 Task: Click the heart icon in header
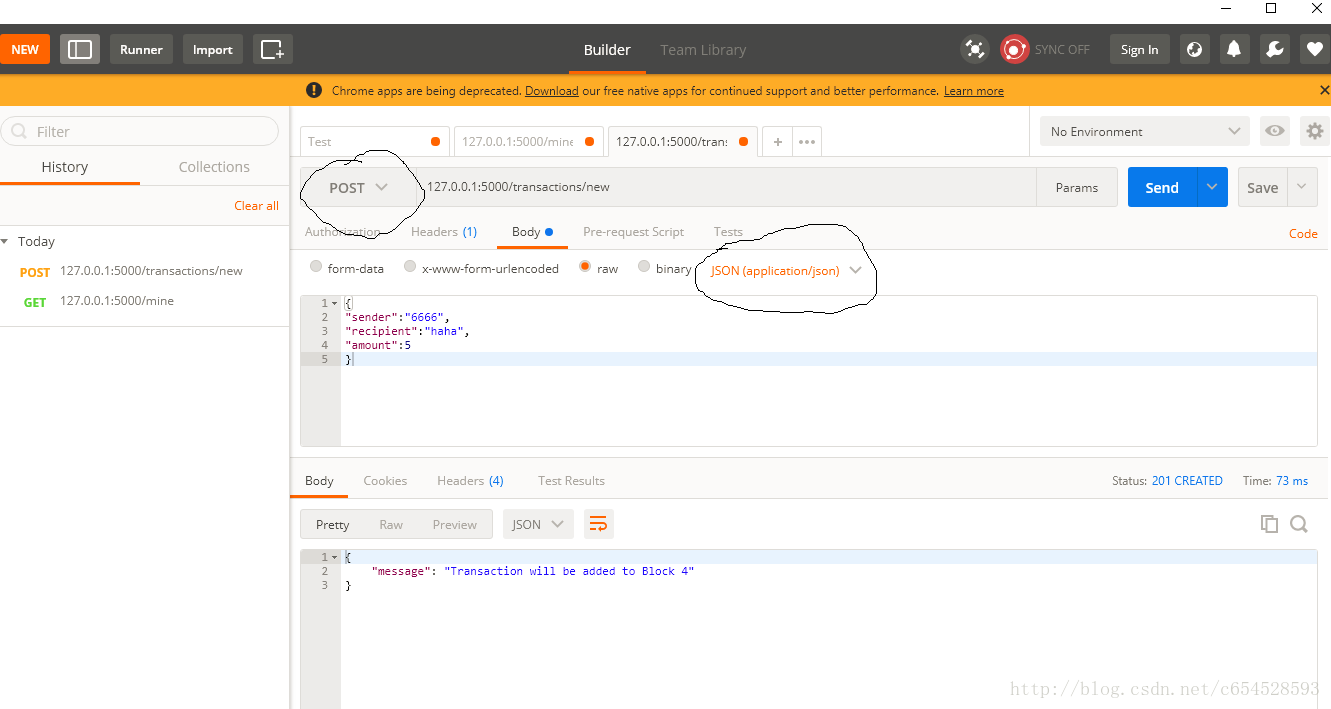1315,49
